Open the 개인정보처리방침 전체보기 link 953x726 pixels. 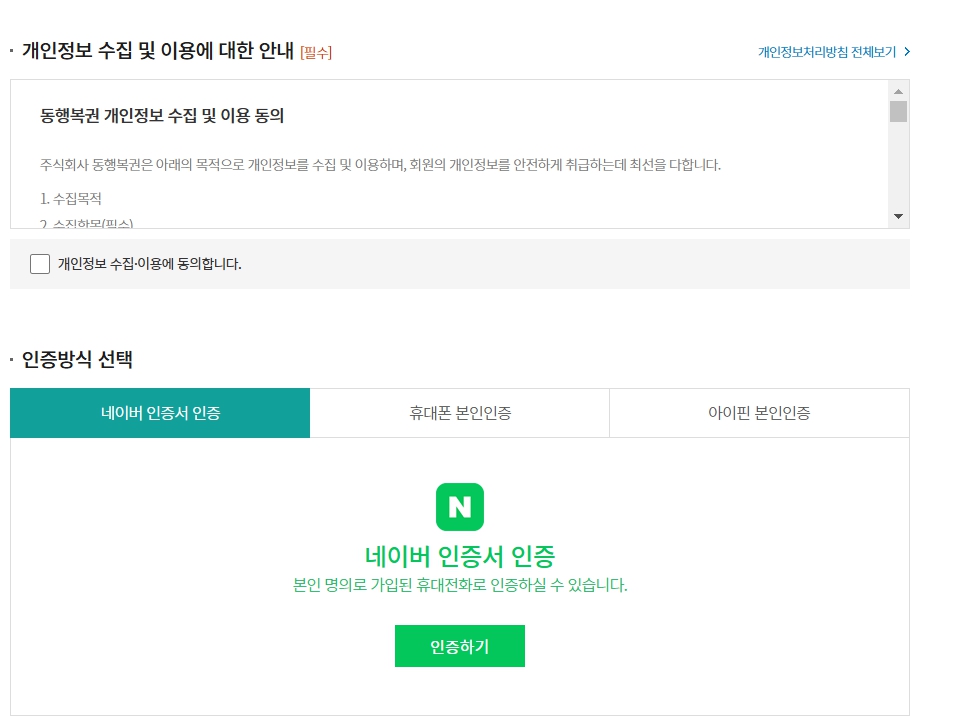coord(827,52)
